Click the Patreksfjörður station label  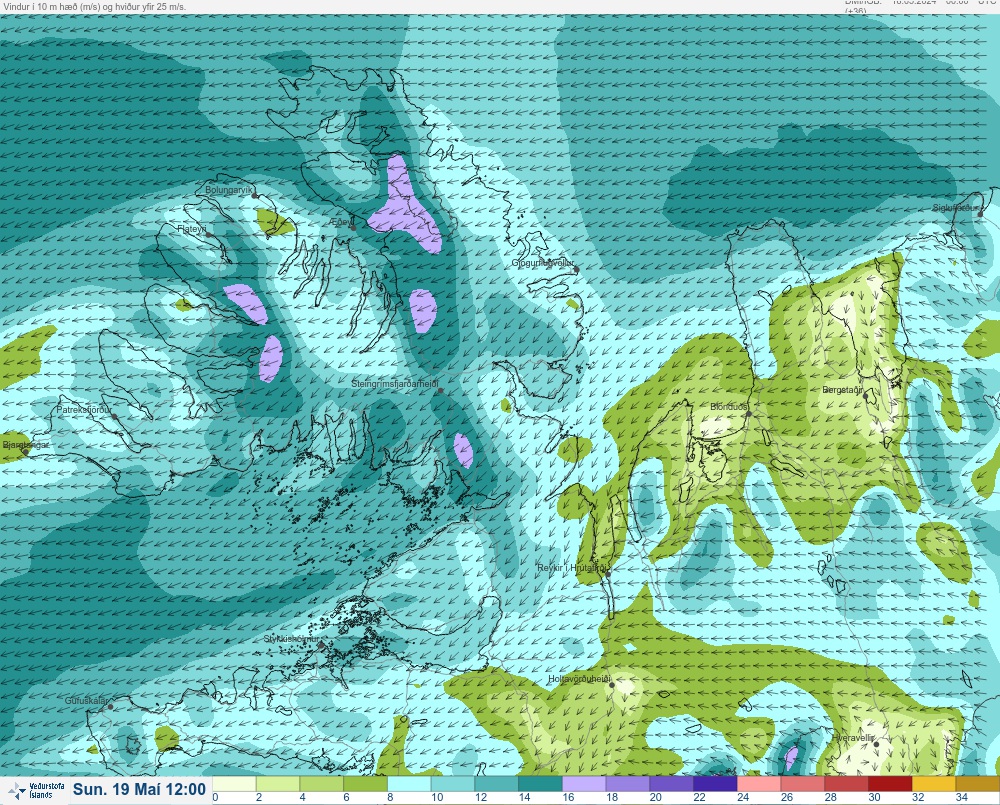click(x=84, y=410)
